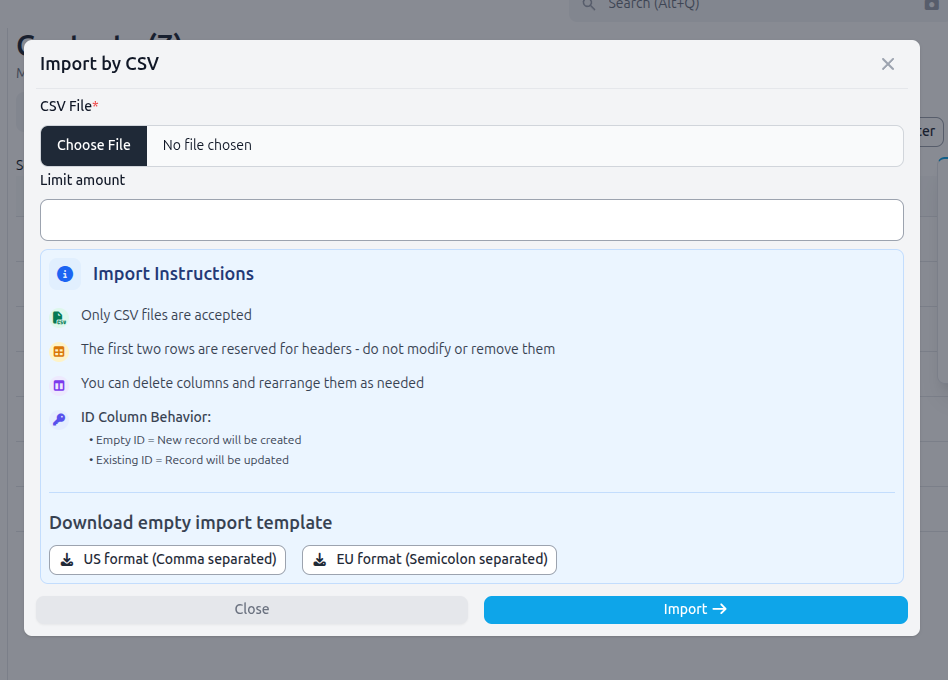Download the EU format semicolon separated template
This screenshot has height=680, width=948.
point(429,559)
